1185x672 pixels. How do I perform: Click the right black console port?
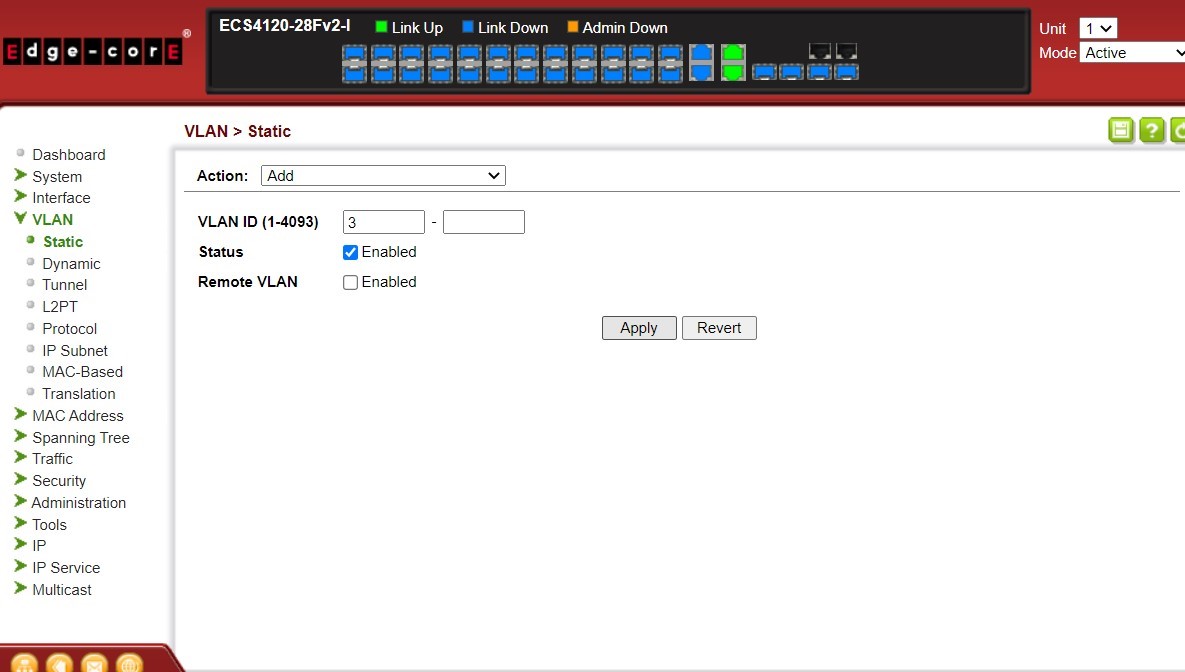tap(846, 51)
